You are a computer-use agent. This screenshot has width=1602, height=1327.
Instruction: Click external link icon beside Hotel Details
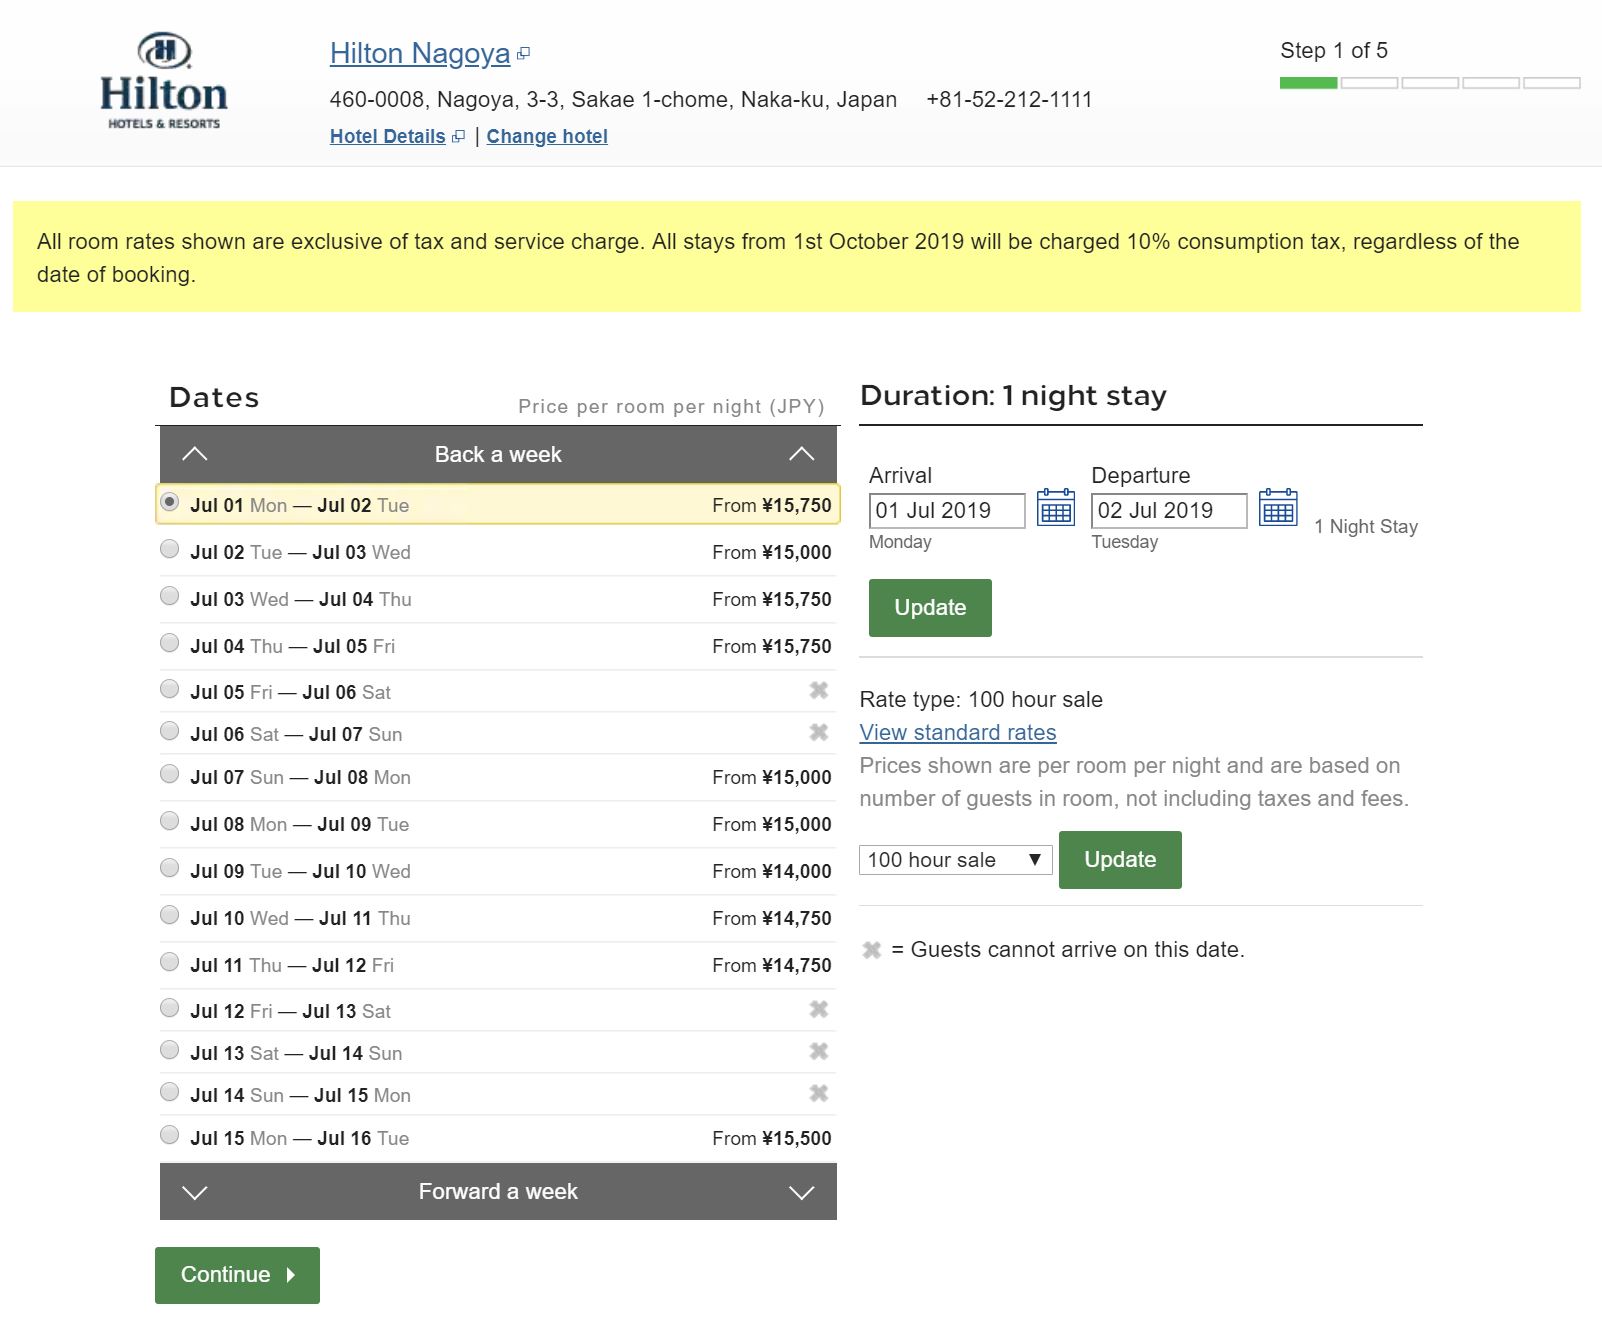pos(459,137)
